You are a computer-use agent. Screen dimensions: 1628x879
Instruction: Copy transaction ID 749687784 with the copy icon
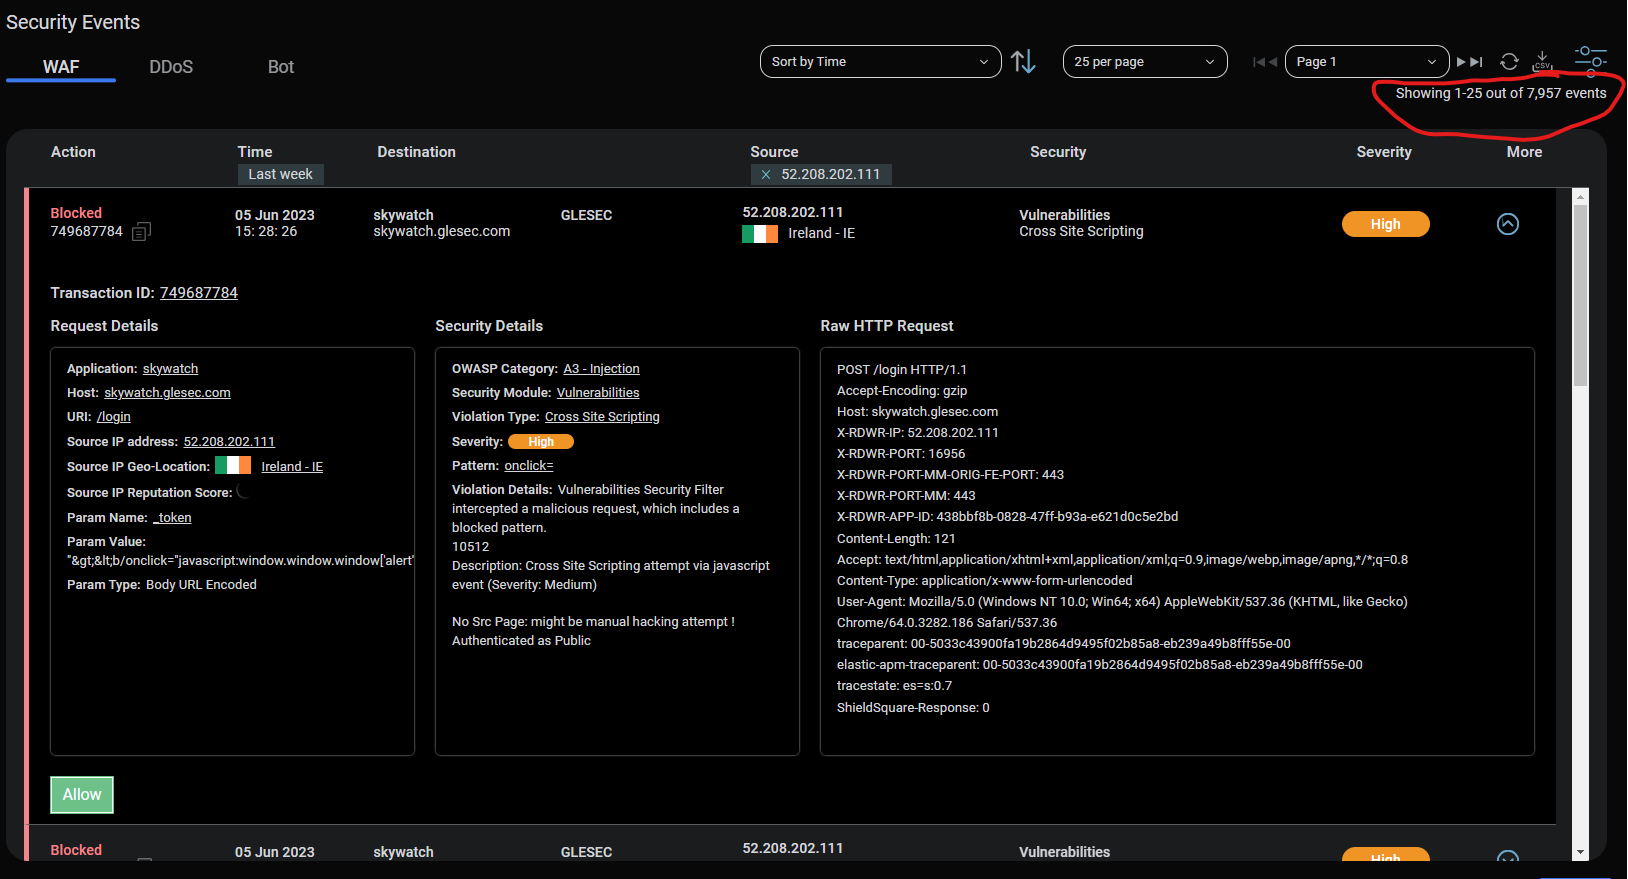click(141, 232)
